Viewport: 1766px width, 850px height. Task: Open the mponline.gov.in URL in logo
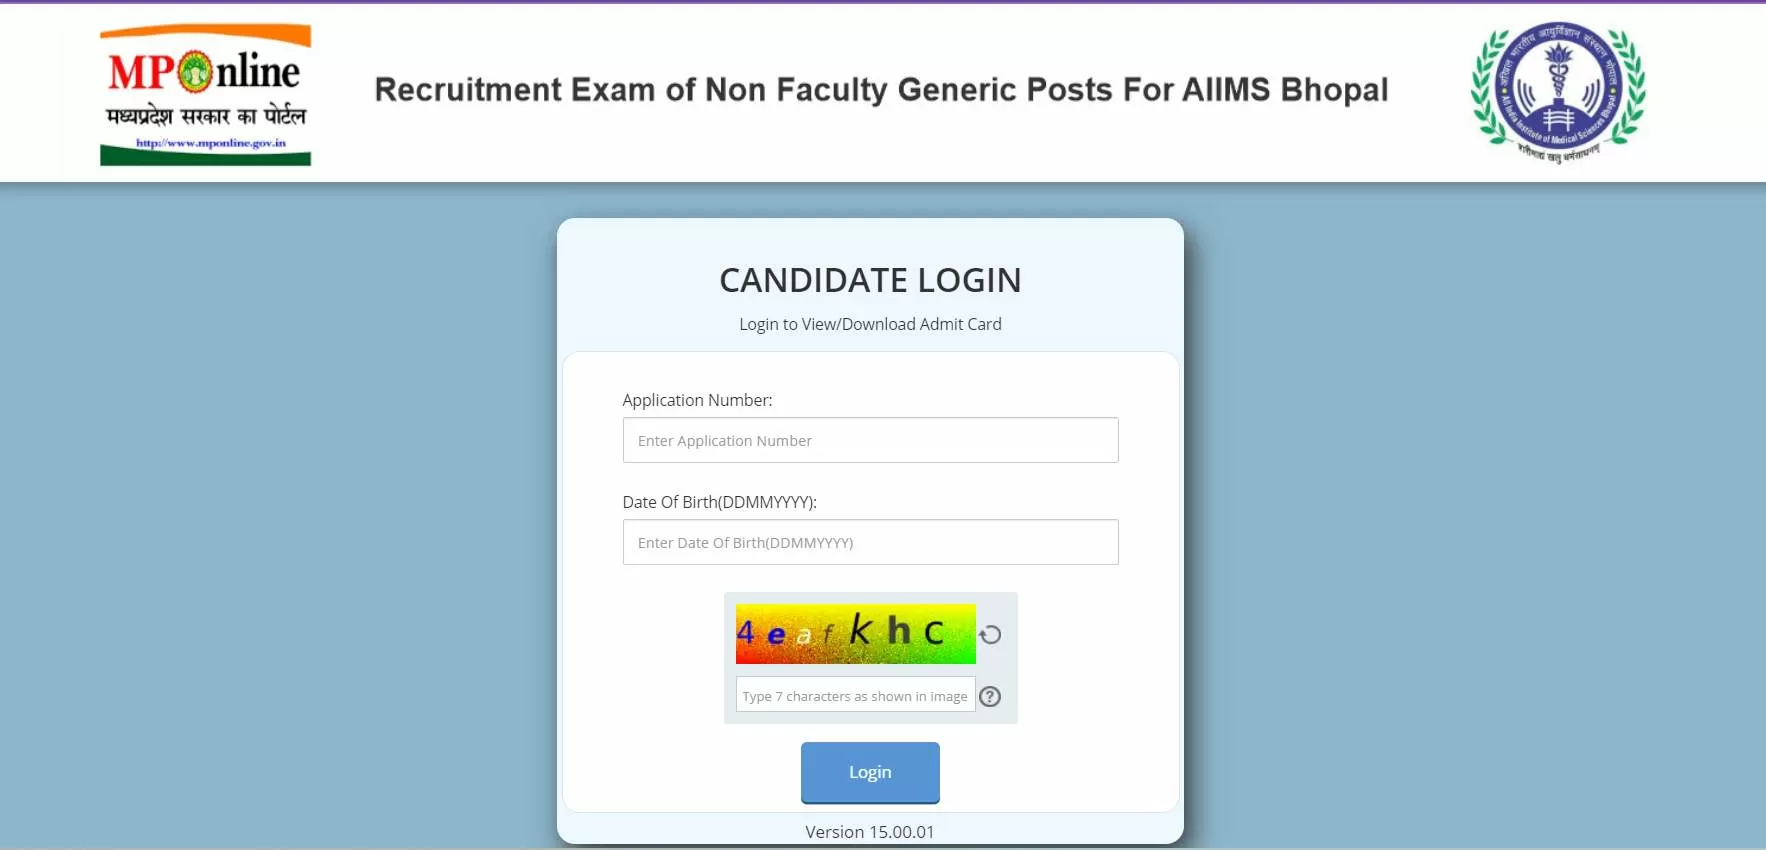[x=211, y=143]
